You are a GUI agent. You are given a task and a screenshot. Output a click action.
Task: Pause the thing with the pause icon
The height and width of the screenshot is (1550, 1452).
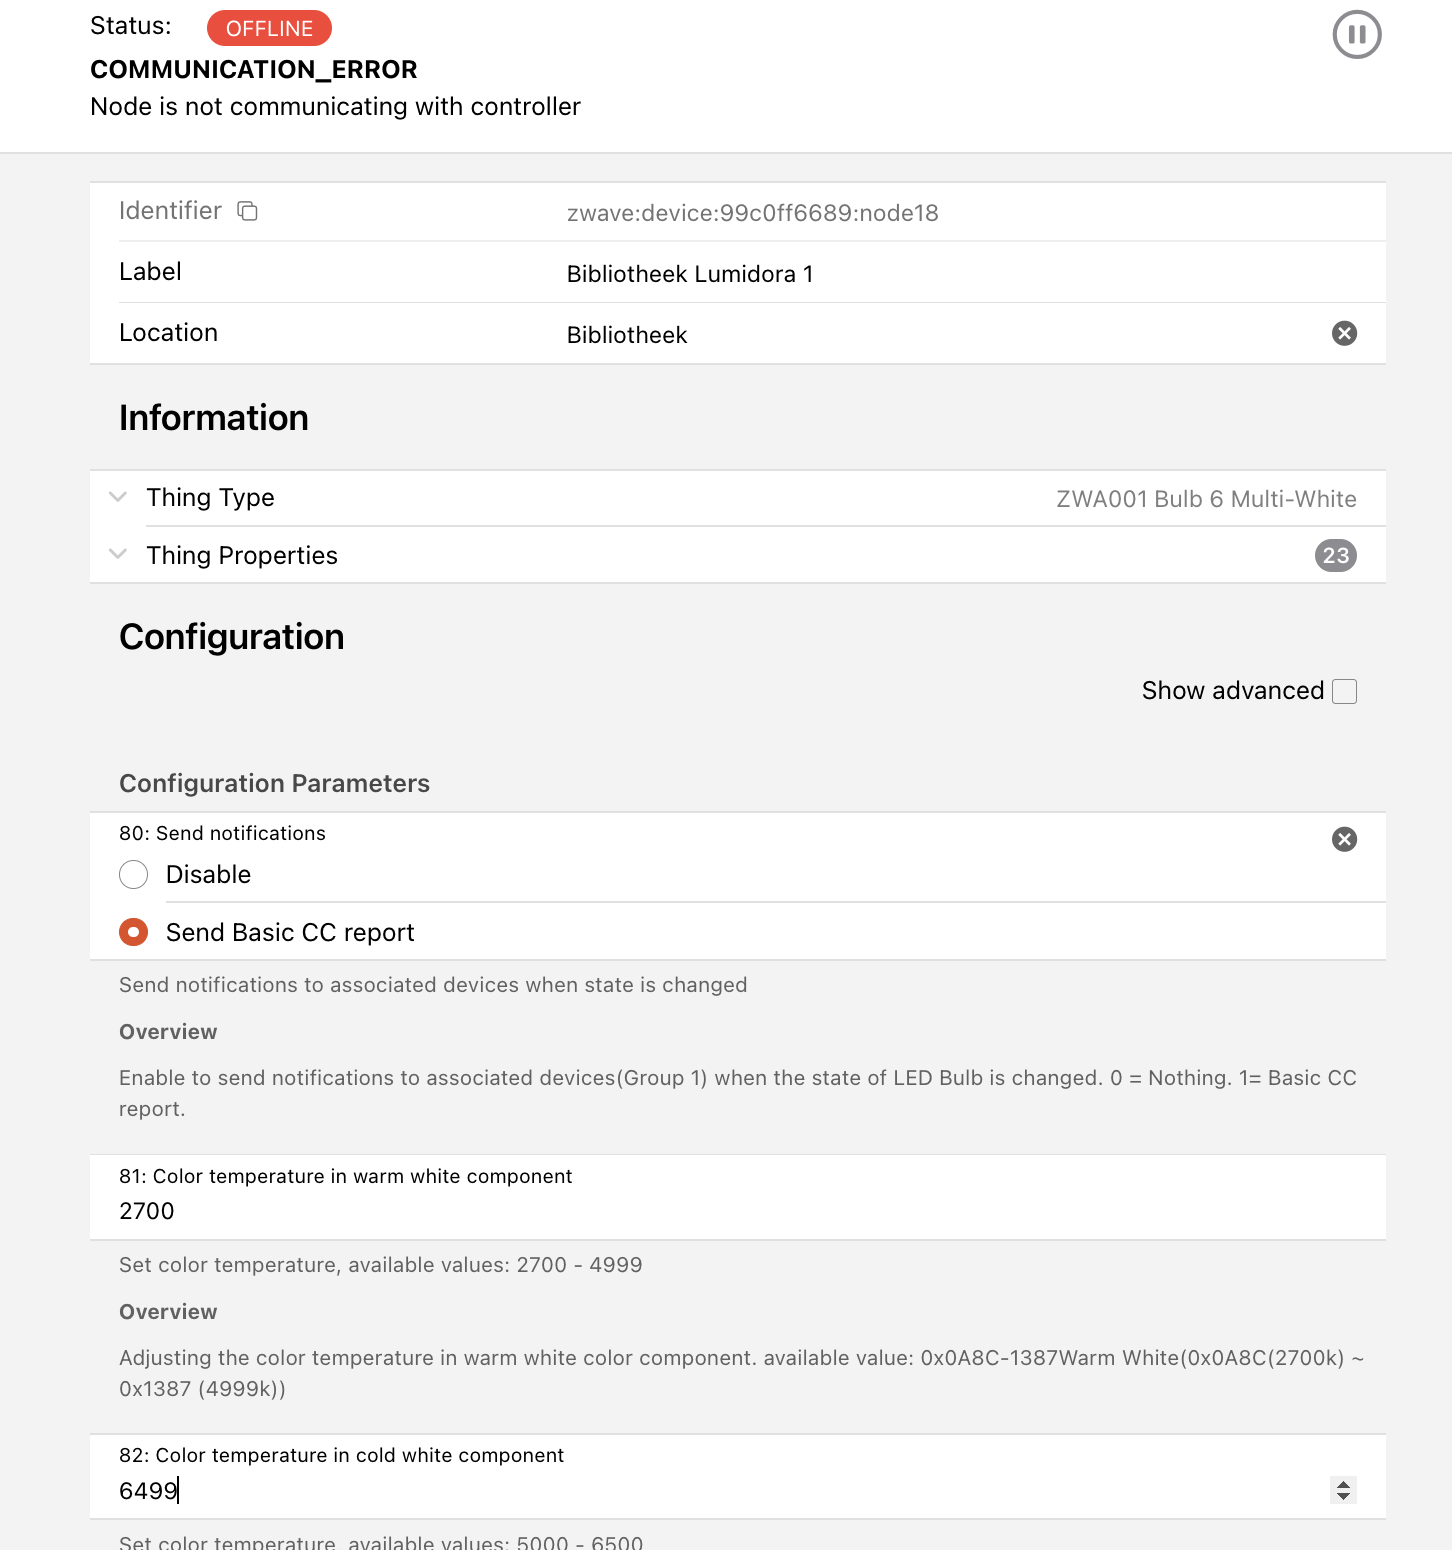[x=1356, y=35]
